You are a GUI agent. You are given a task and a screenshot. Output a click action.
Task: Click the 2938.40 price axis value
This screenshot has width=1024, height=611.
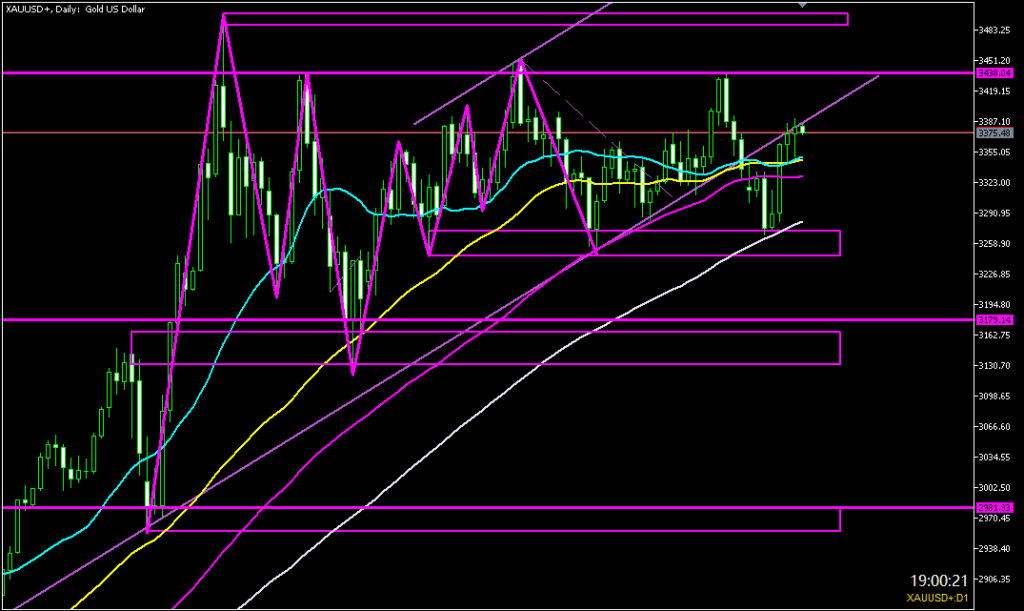pos(995,548)
